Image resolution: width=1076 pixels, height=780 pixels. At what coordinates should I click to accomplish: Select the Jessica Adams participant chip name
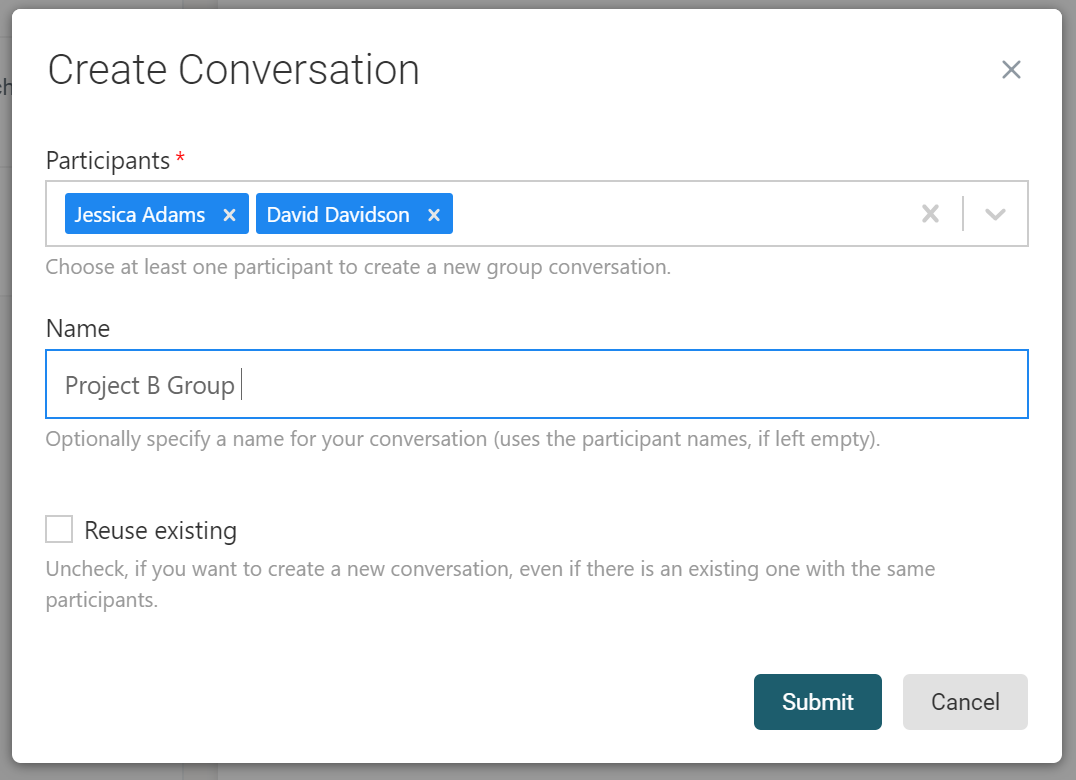pos(140,215)
